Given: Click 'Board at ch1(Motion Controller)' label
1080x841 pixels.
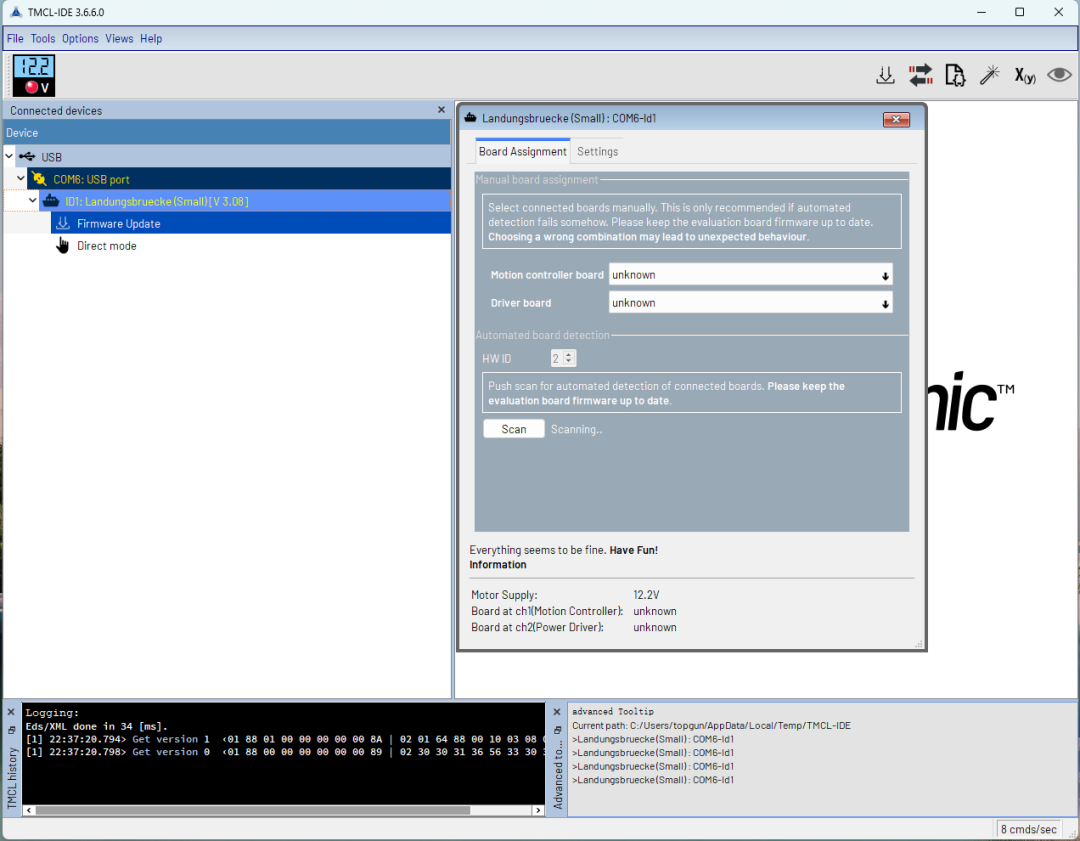Looking at the screenshot, I should (547, 611).
